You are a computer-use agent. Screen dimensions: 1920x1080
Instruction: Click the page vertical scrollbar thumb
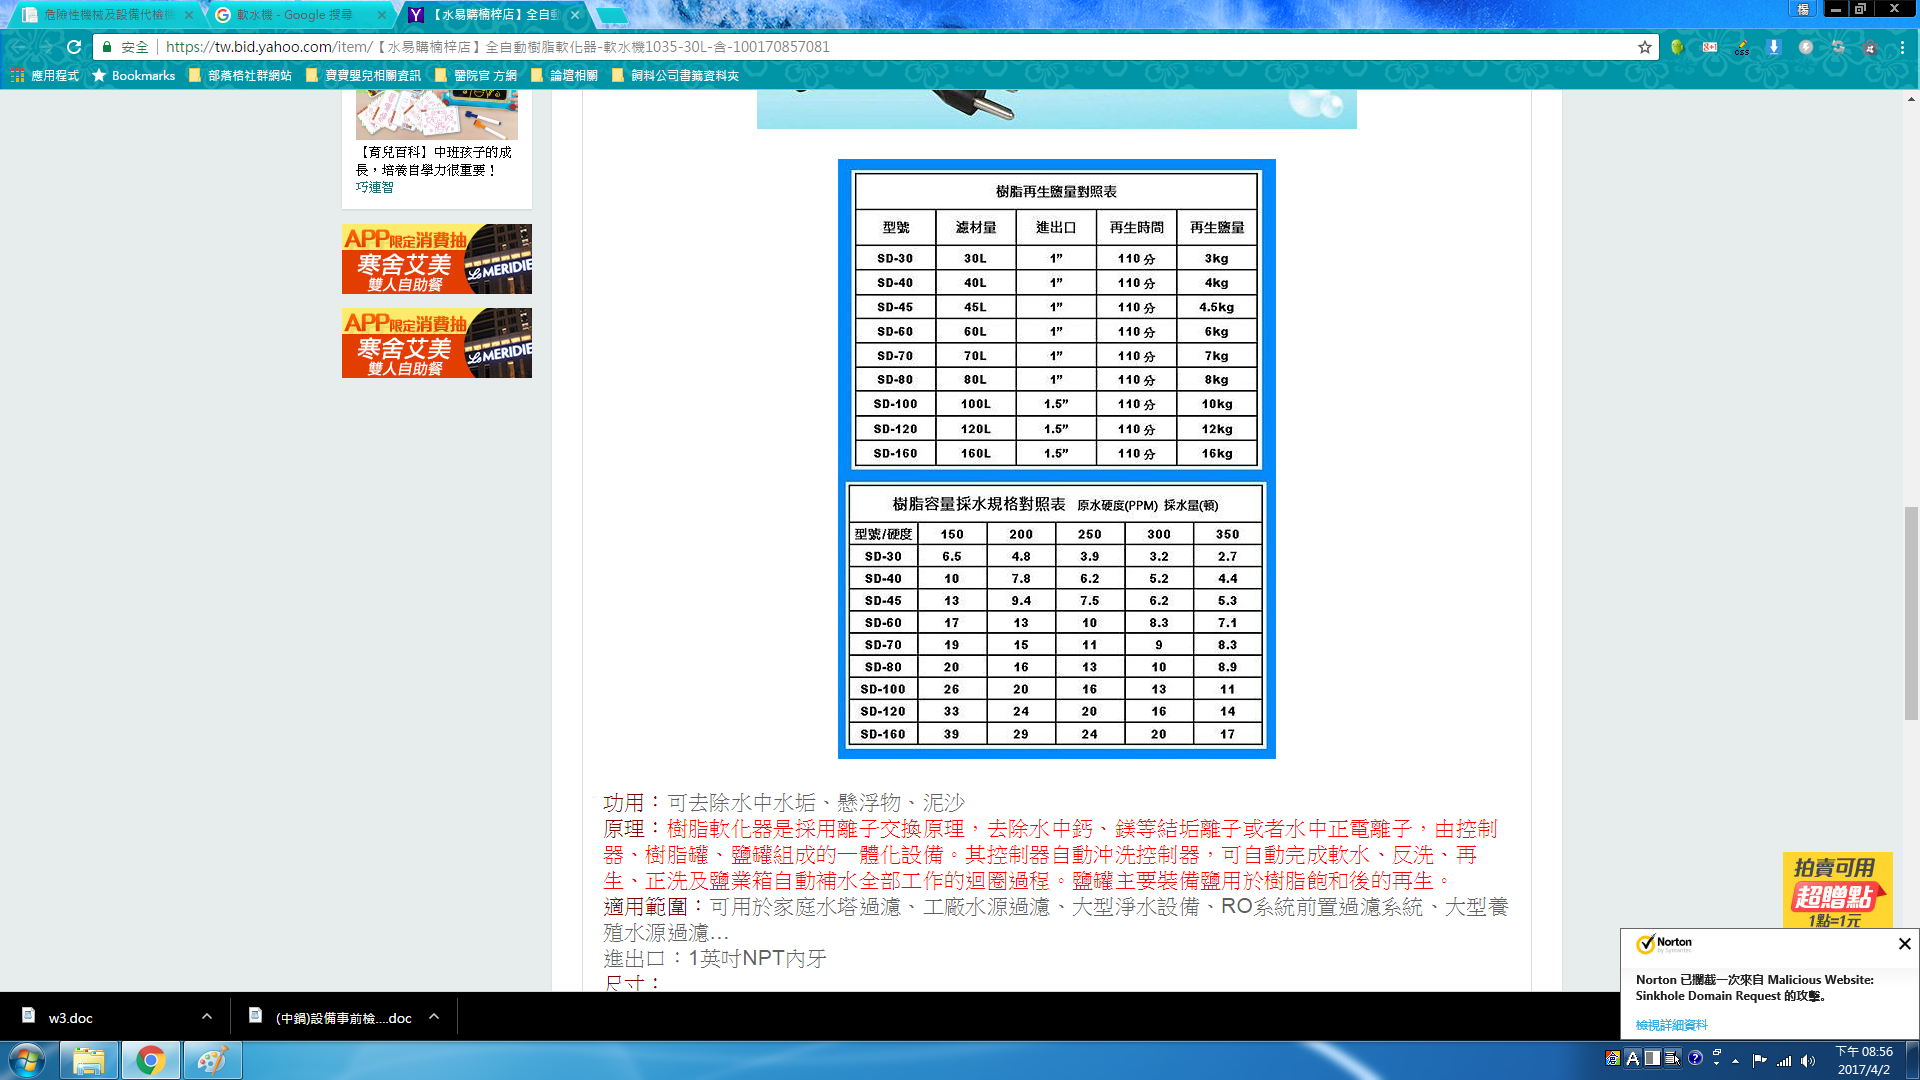(1911, 612)
